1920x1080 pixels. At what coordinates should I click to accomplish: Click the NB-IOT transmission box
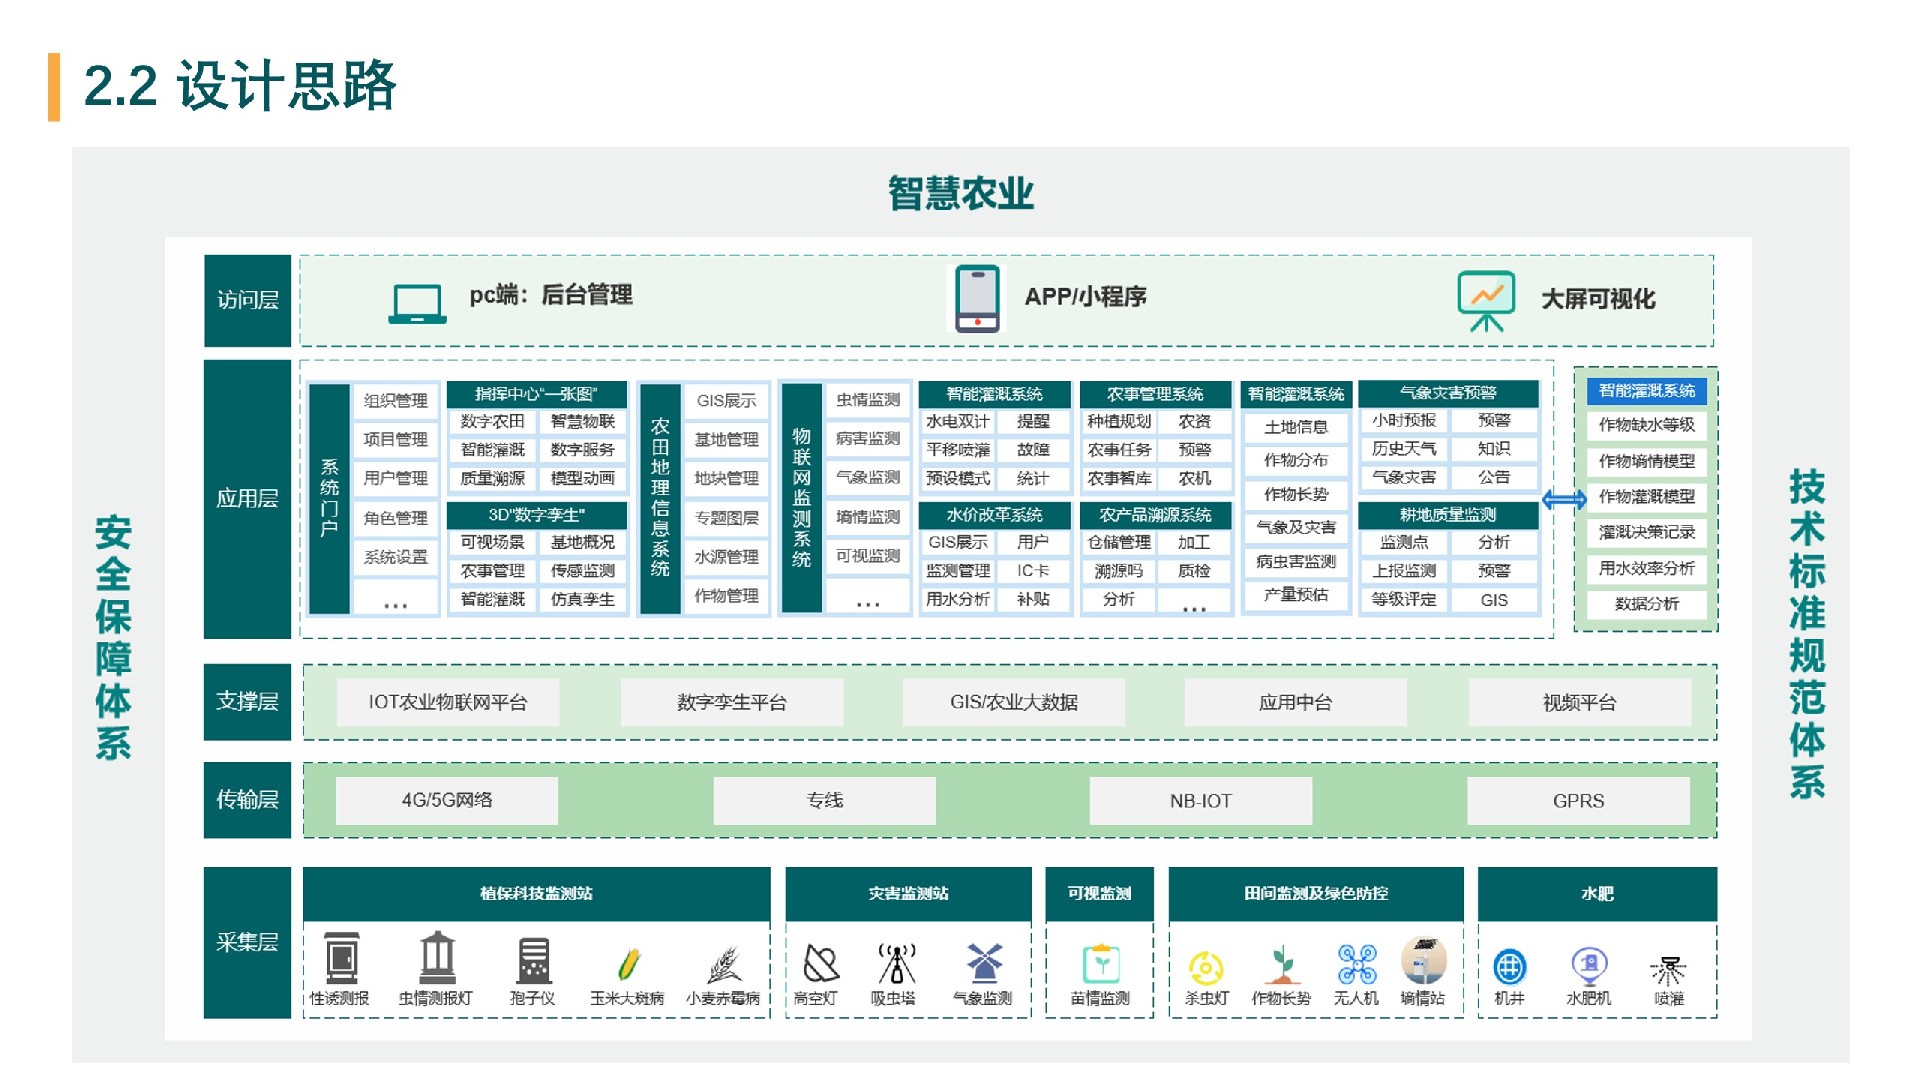point(1200,801)
